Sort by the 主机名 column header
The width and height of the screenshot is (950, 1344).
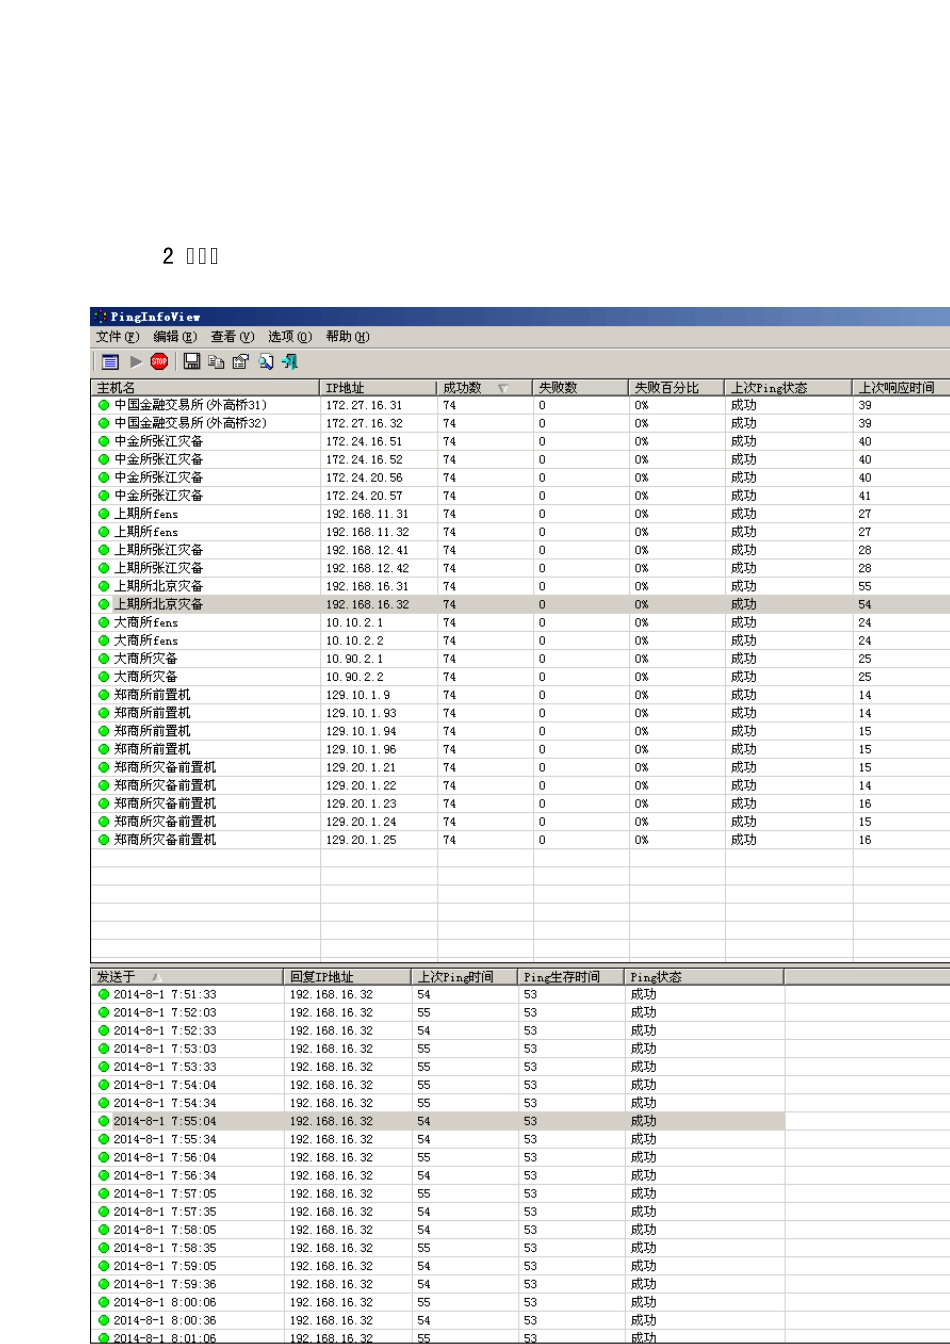[206, 388]
